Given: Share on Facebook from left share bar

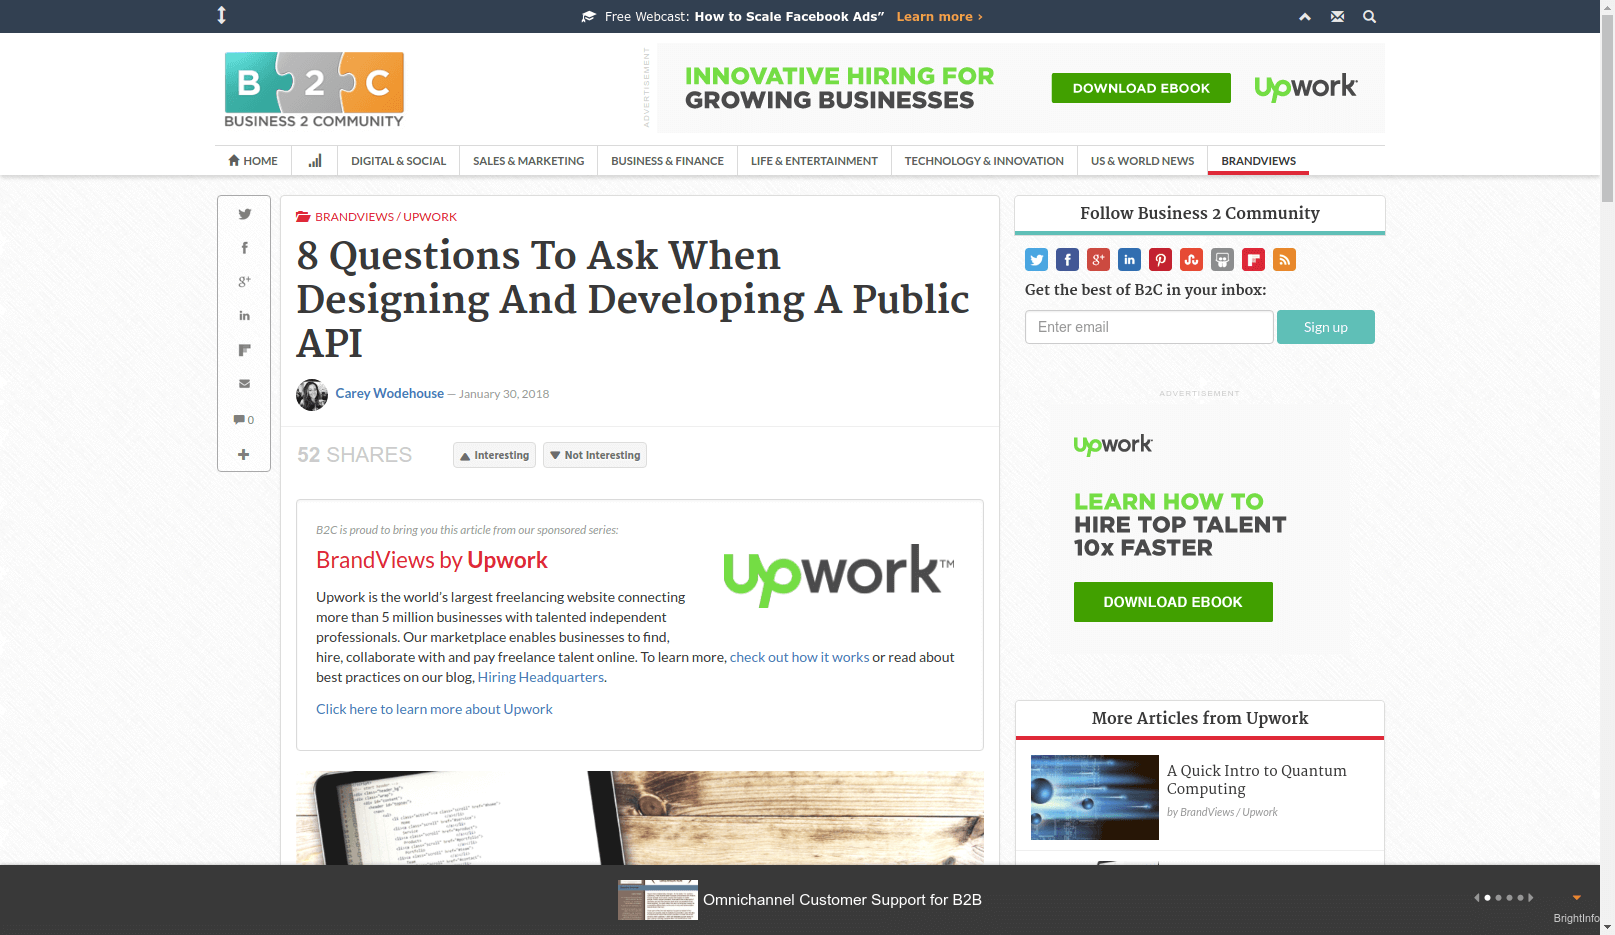Looking at the screenshot, I should (x=244, y=248).
